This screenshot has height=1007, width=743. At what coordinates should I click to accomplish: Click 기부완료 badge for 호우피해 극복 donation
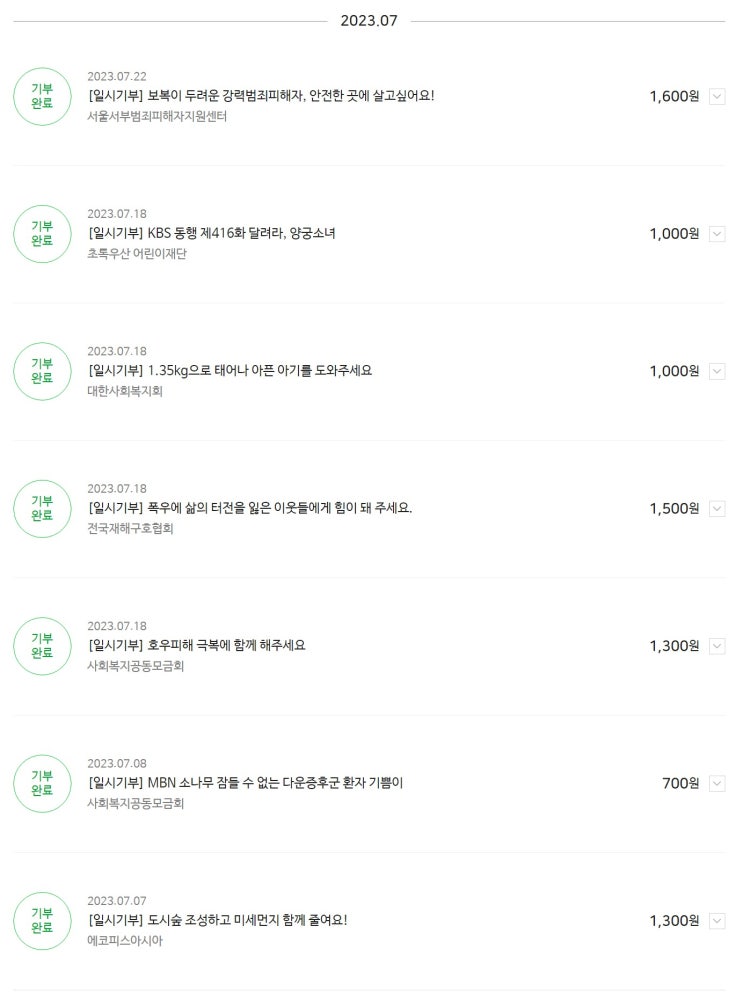[x=42, y=646]
